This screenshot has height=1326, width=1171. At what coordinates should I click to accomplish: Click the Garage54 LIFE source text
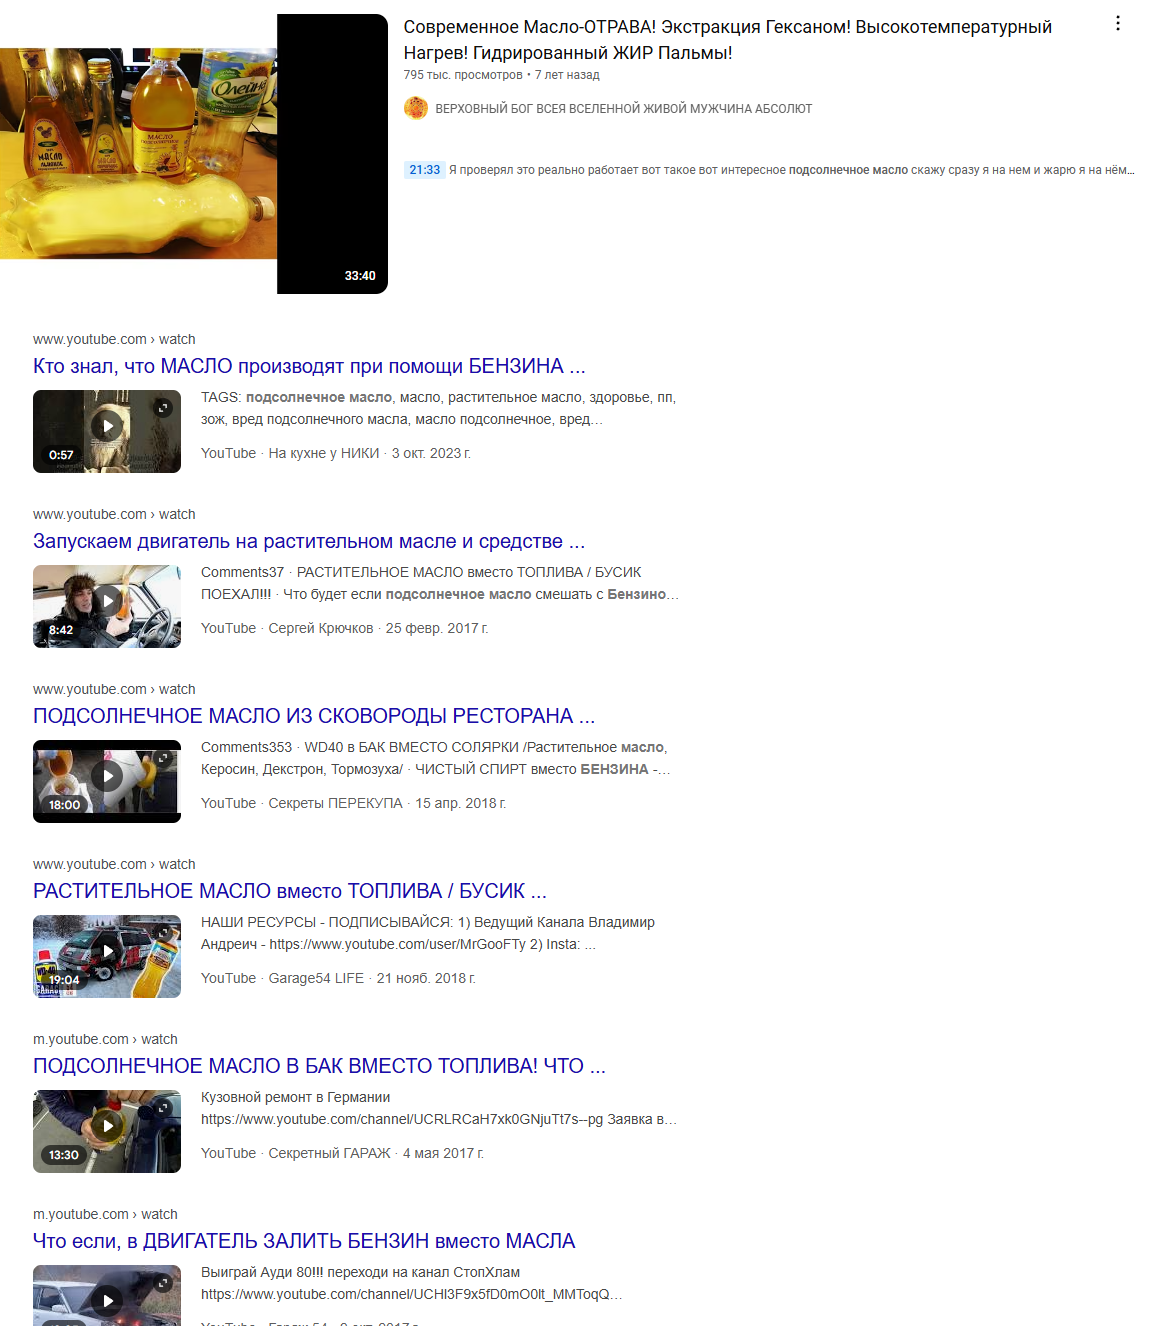click(x=316, y=978)
